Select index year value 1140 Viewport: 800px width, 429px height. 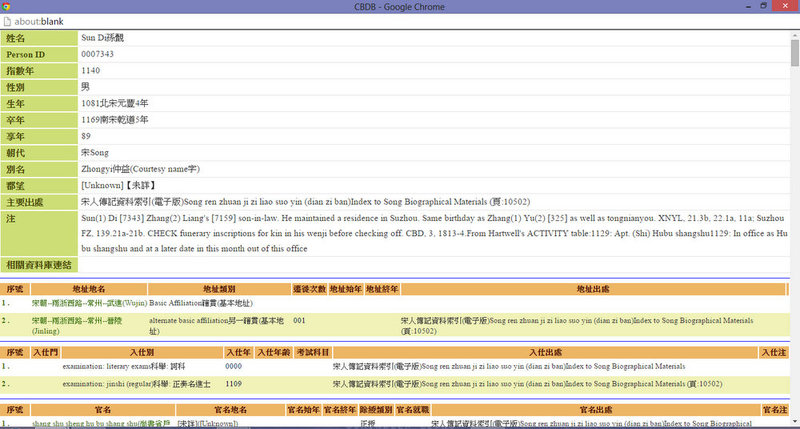(91, 70)
